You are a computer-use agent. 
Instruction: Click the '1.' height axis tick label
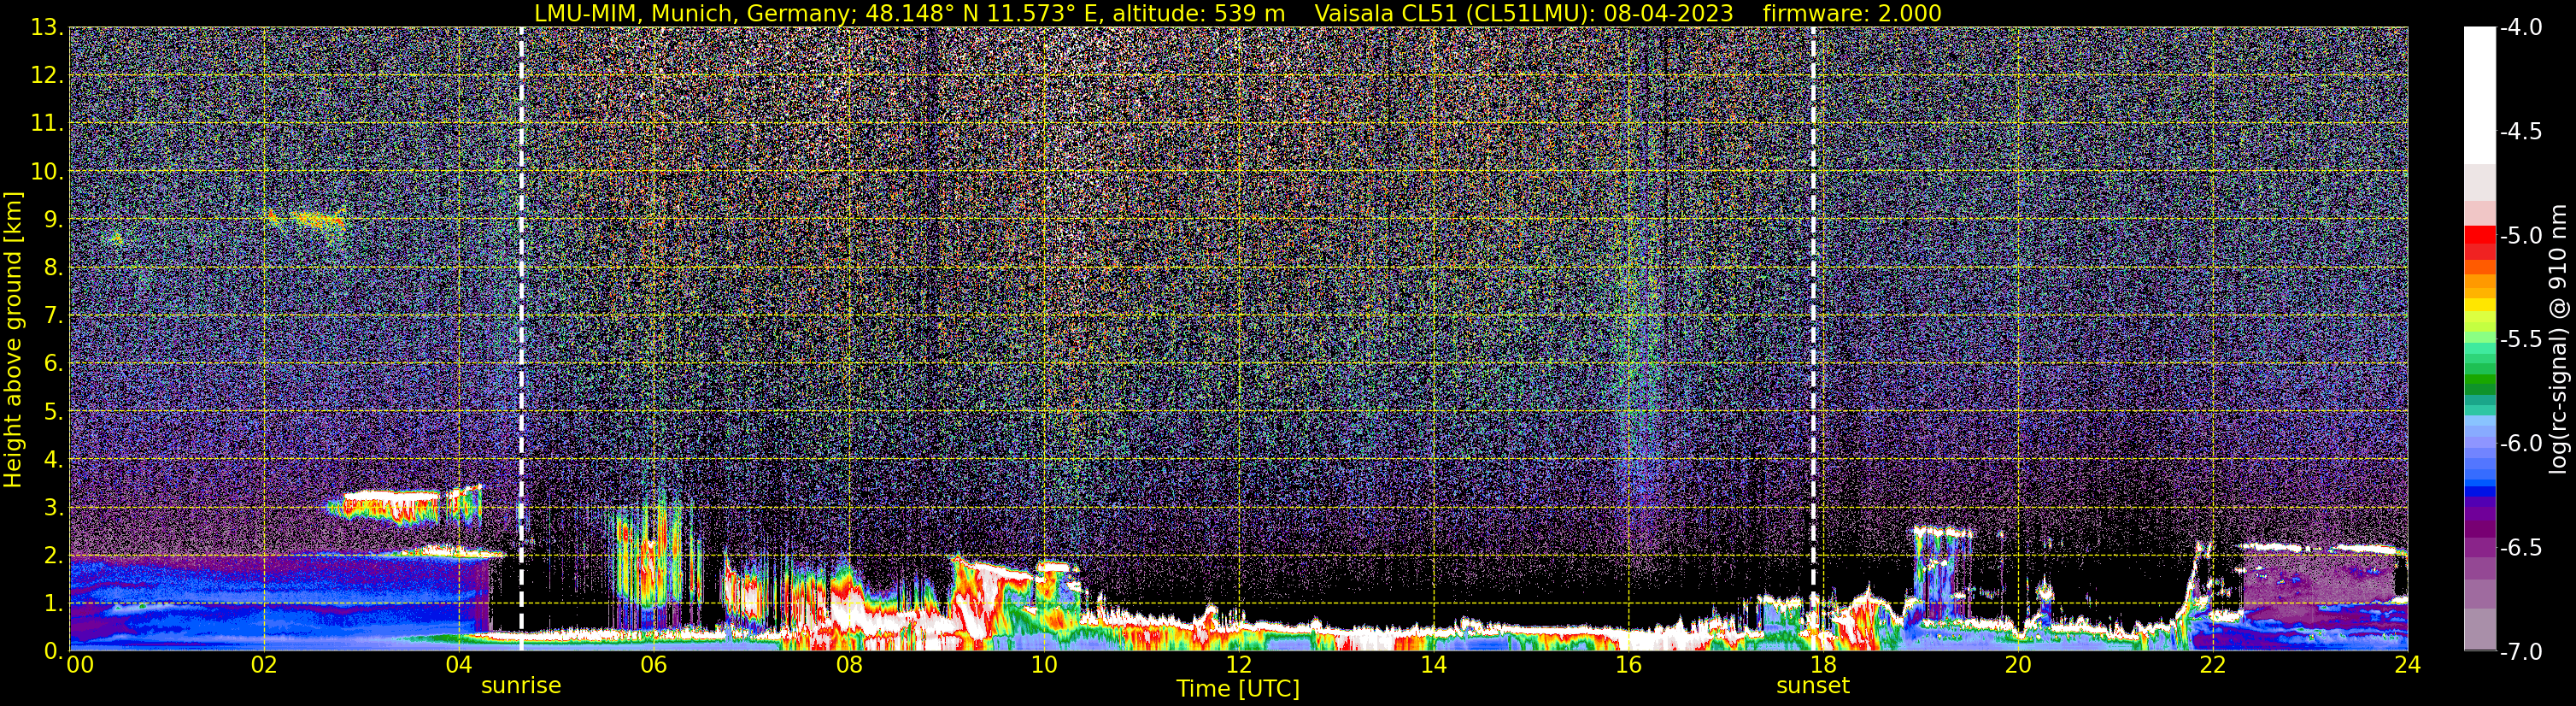click(x=53, y=604)
